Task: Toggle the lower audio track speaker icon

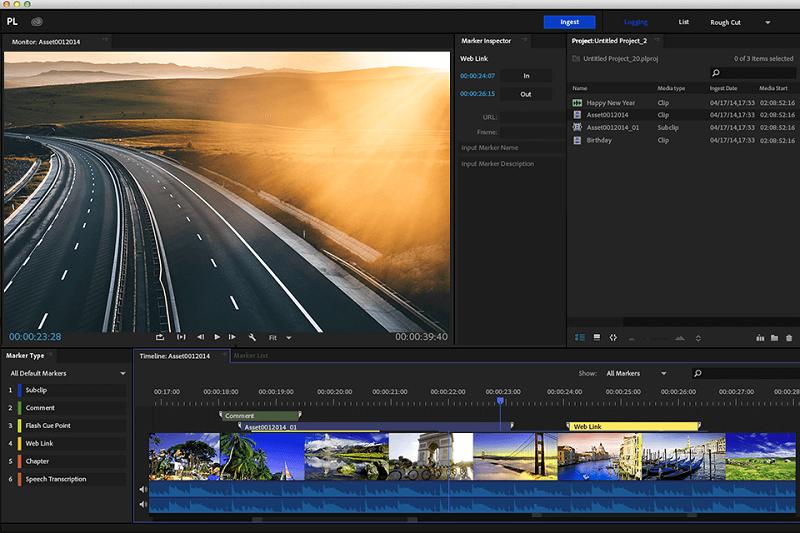Action: (x=143, y=505)
